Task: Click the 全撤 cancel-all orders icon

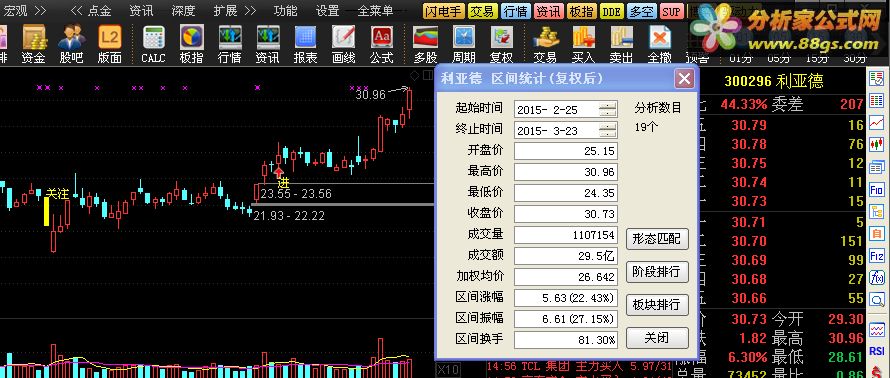Action: coord(660,44)
